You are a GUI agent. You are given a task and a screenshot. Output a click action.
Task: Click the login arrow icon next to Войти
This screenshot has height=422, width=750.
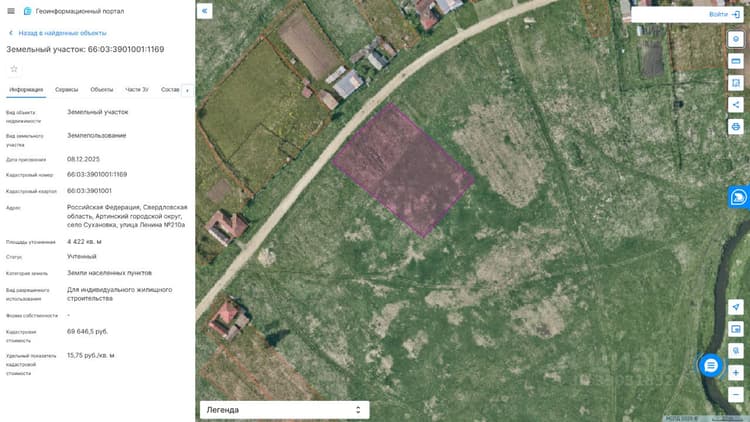click(736, 14)
